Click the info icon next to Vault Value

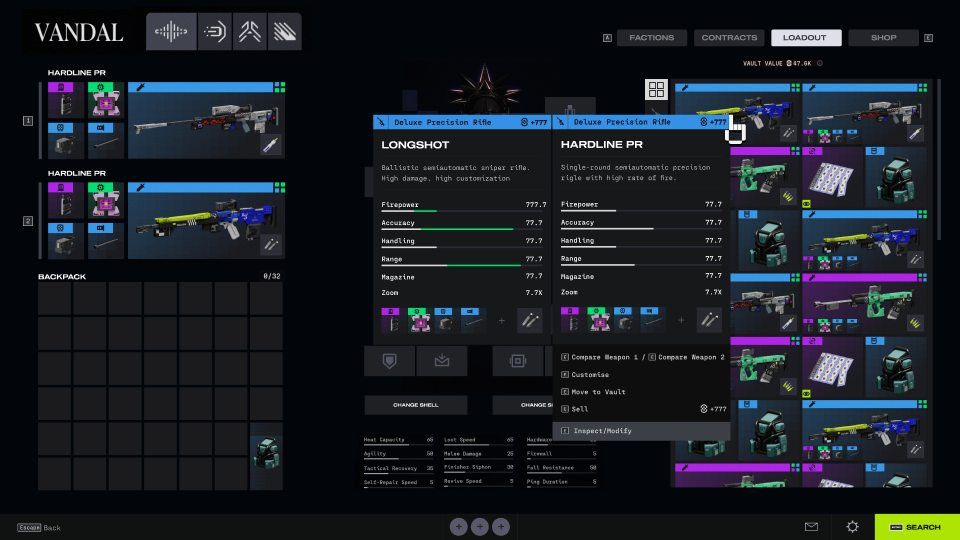point(820,63)
